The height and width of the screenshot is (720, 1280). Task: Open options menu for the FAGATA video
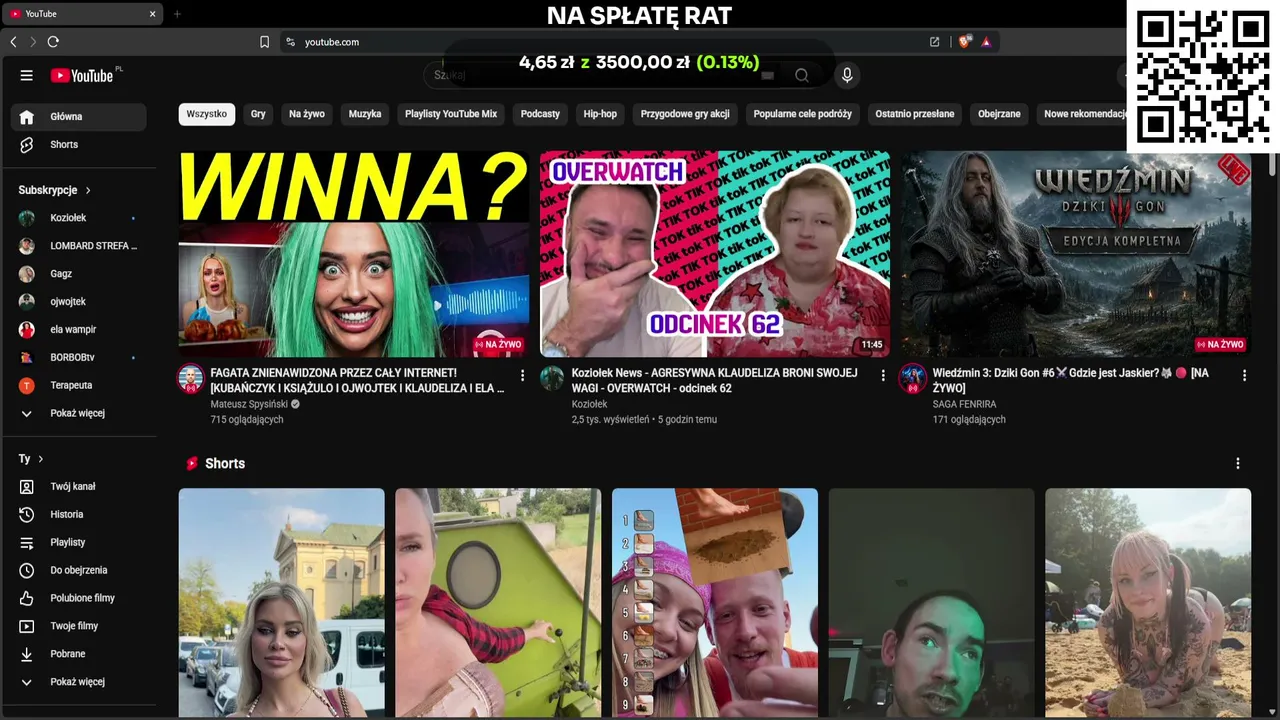tap(522, 376)
